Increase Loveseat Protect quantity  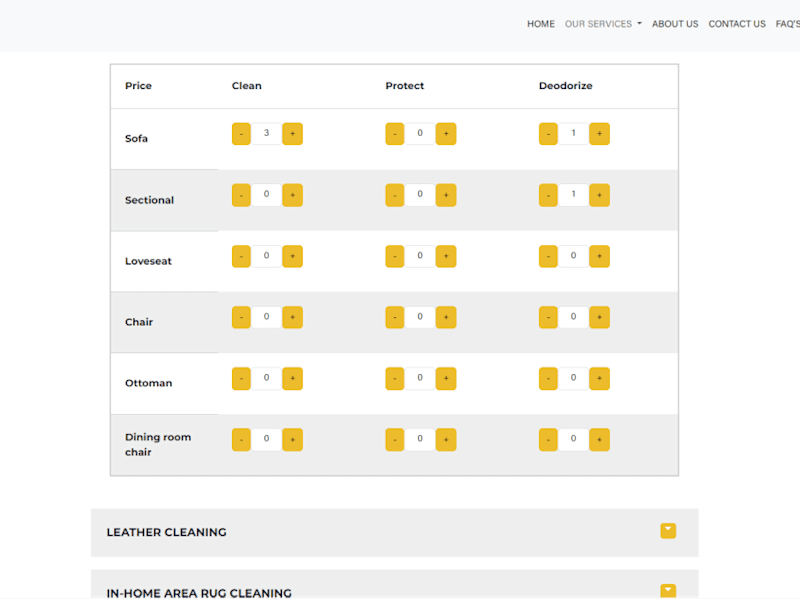tap(446, 256)
